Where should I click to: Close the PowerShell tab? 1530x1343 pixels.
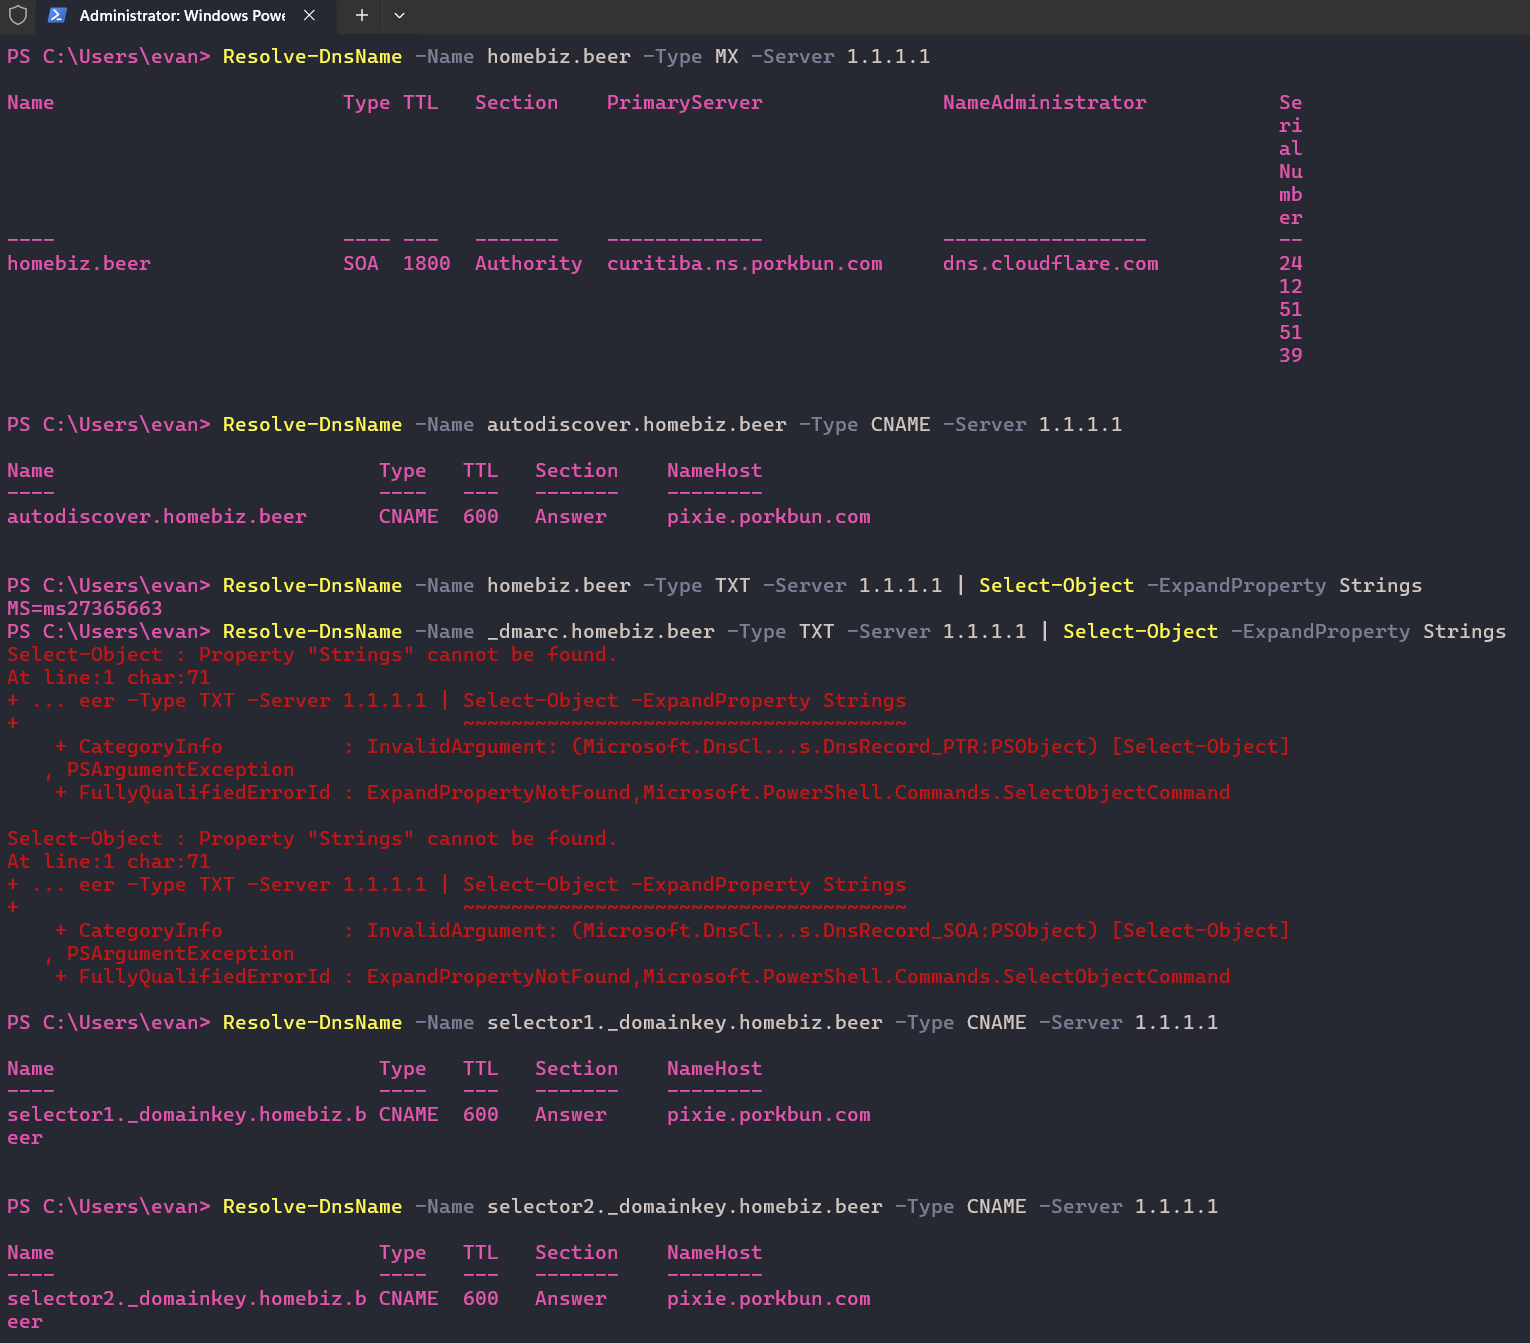pyautogui.click(x=310, y=15)
